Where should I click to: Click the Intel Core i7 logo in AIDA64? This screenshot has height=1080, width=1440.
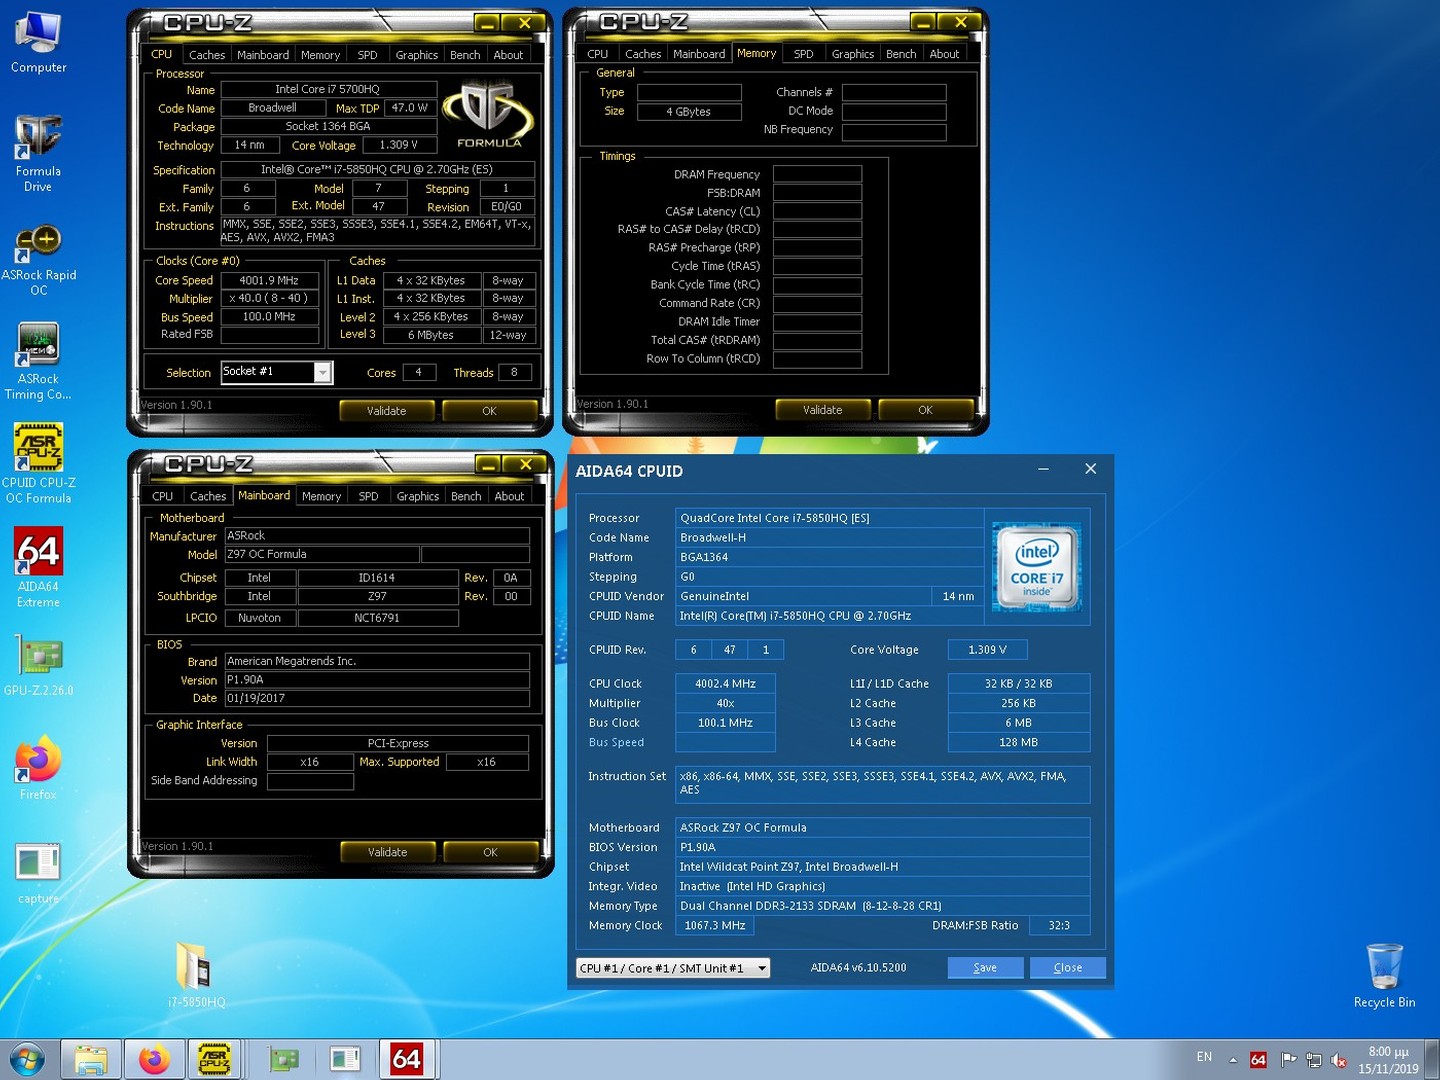coord(1037,566)
